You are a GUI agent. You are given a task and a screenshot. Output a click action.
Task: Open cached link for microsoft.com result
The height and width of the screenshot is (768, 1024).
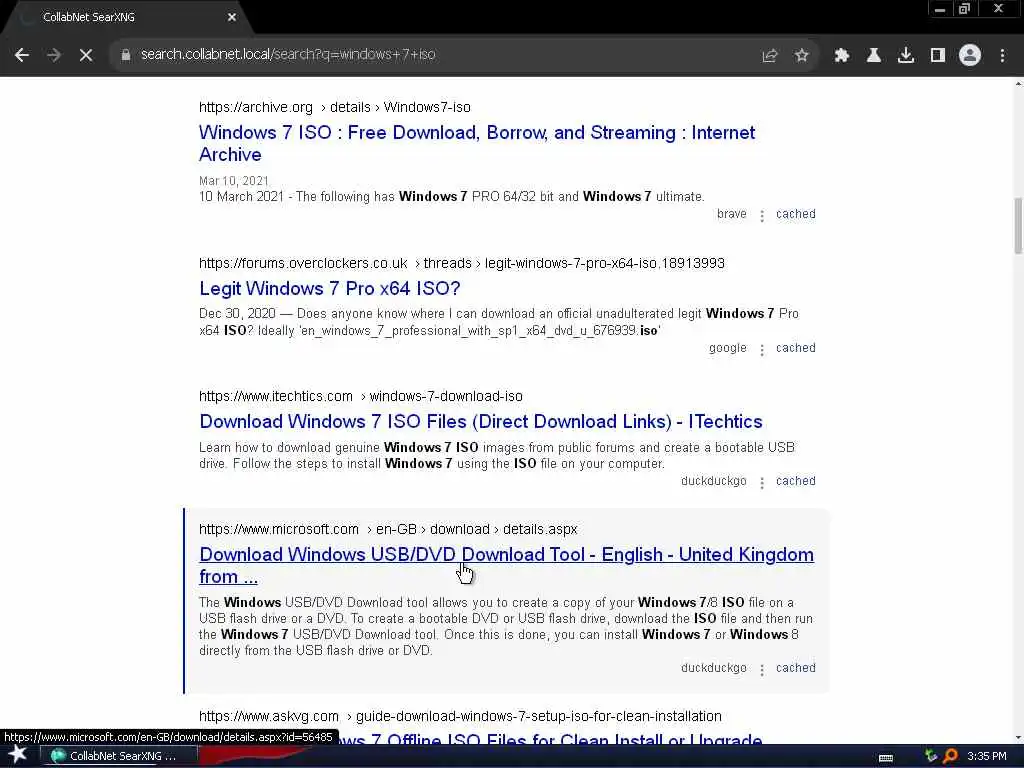795,668
